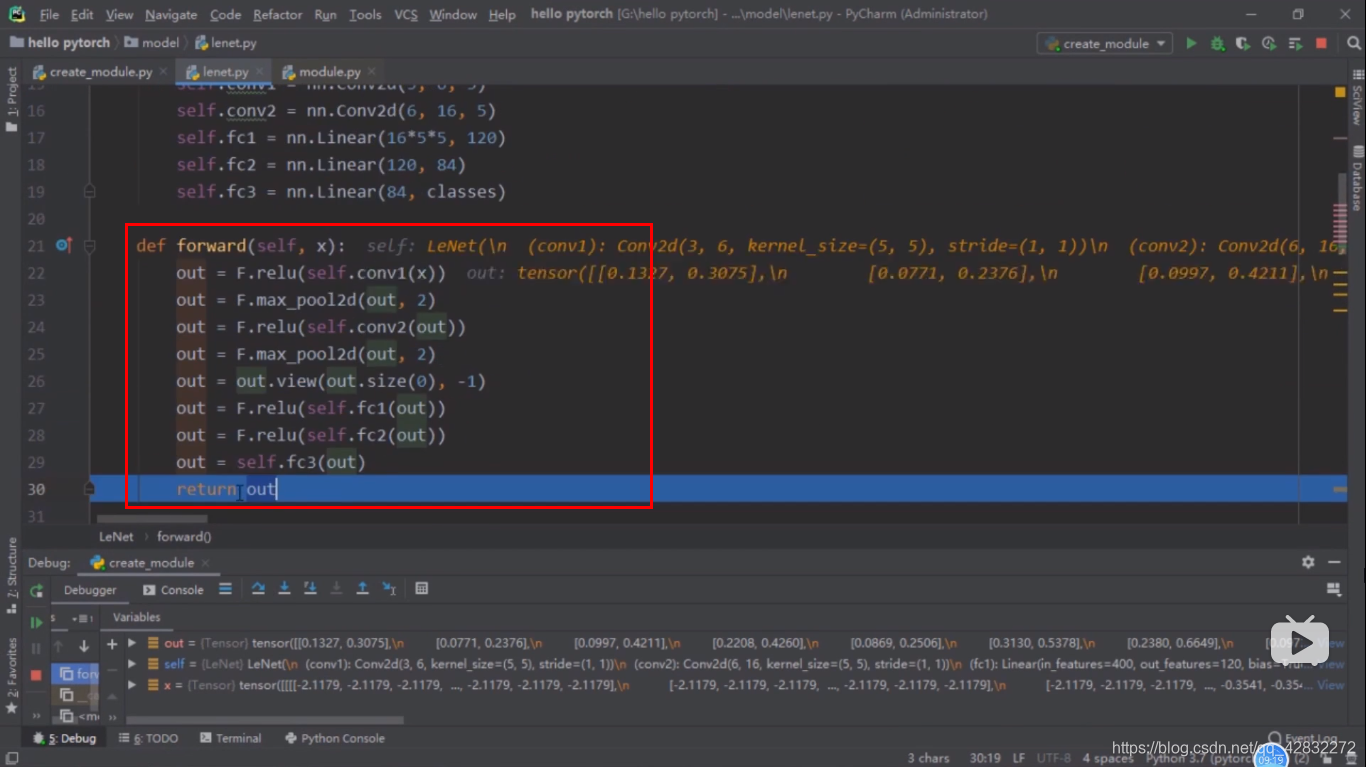Run the create_module configuration
The image size is (1366, 767).
point(1191,44)
